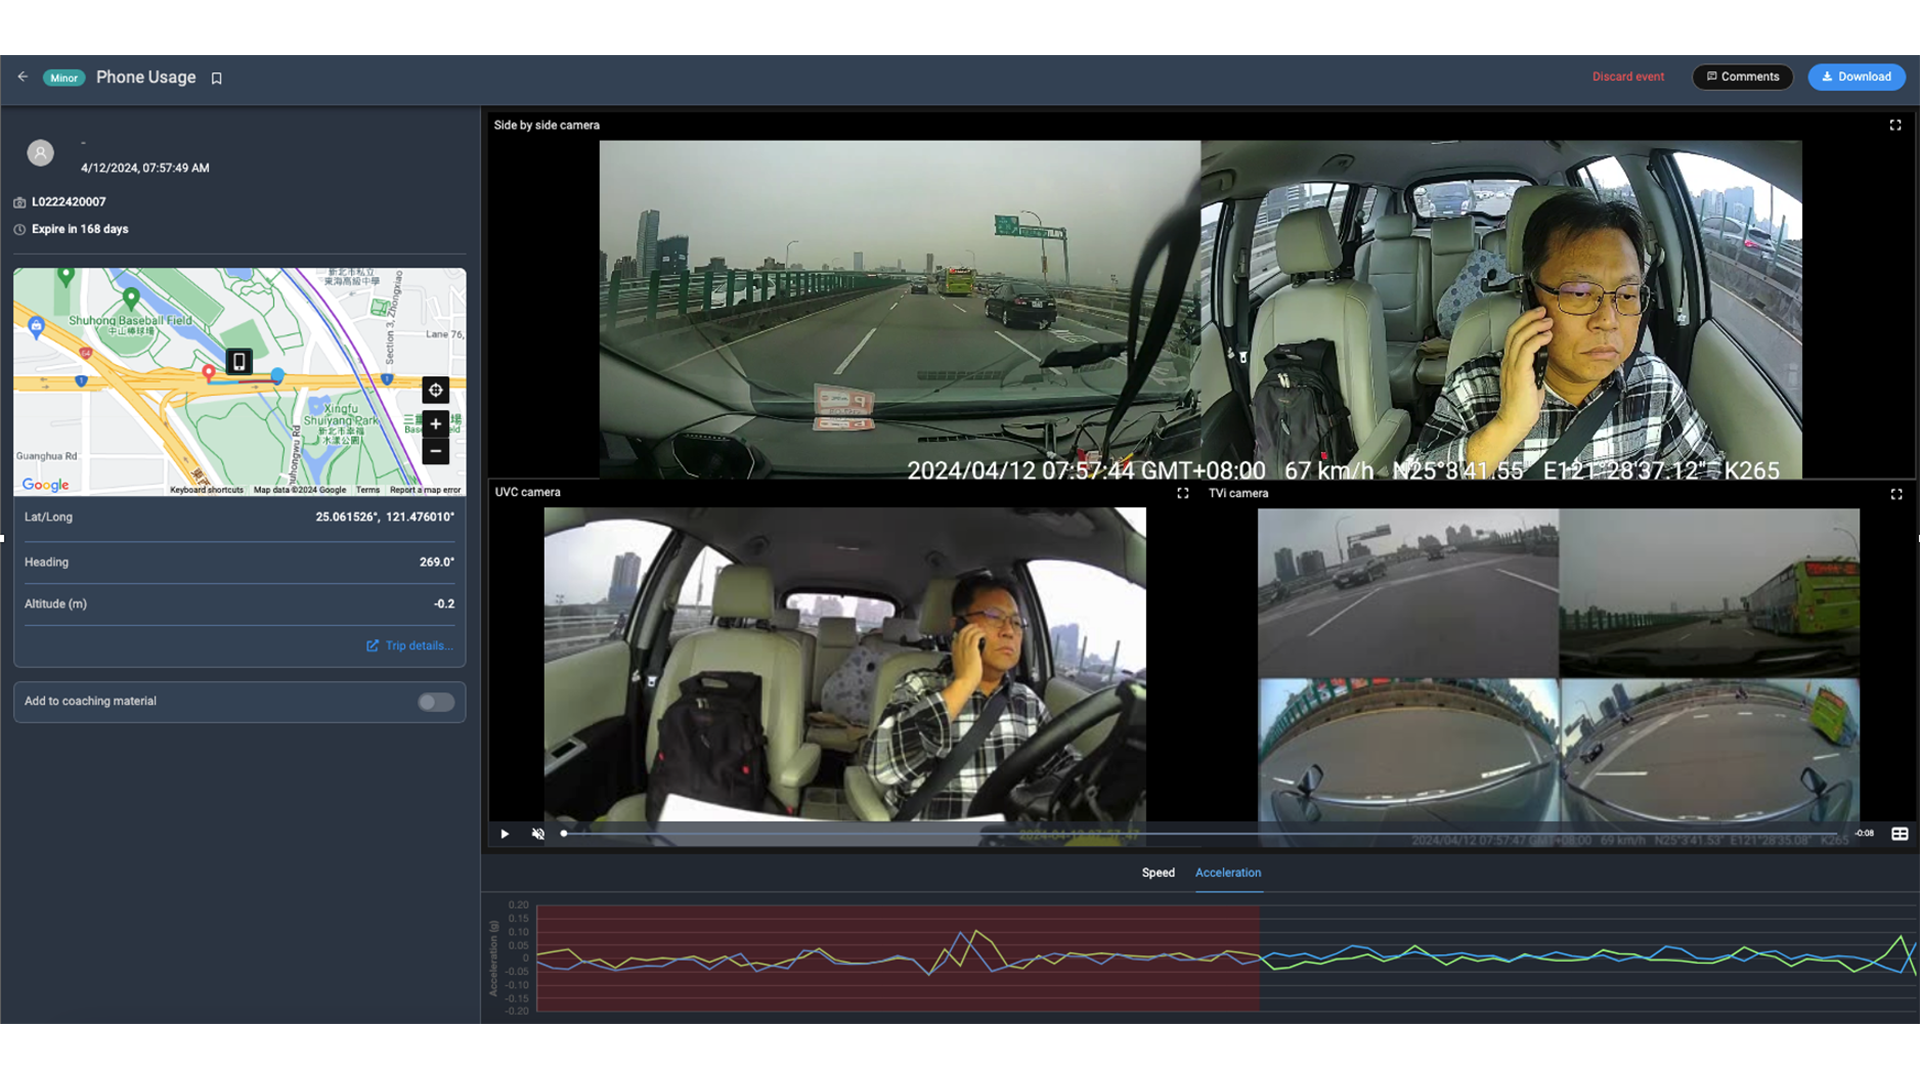Click the device ID camera icon
The image size is (1920, 1080).
pos(20,202)
